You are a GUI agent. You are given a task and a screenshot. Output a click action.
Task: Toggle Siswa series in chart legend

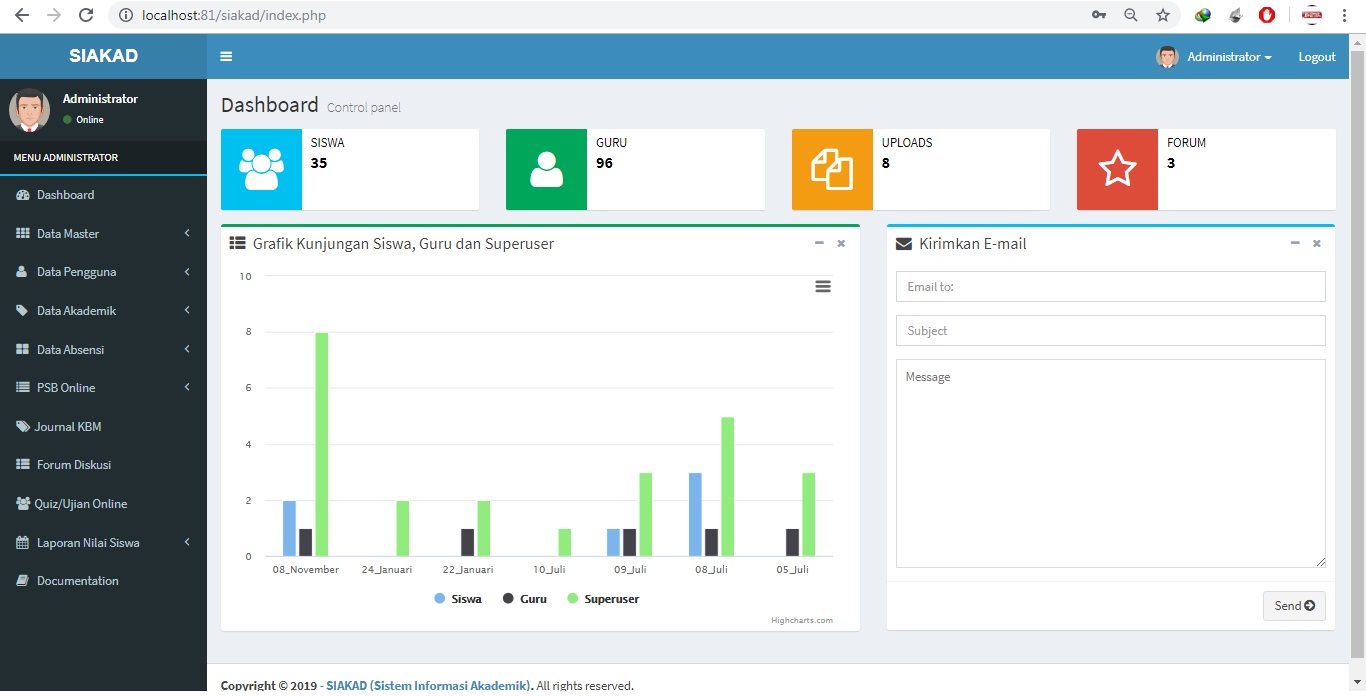coord(458,599)
